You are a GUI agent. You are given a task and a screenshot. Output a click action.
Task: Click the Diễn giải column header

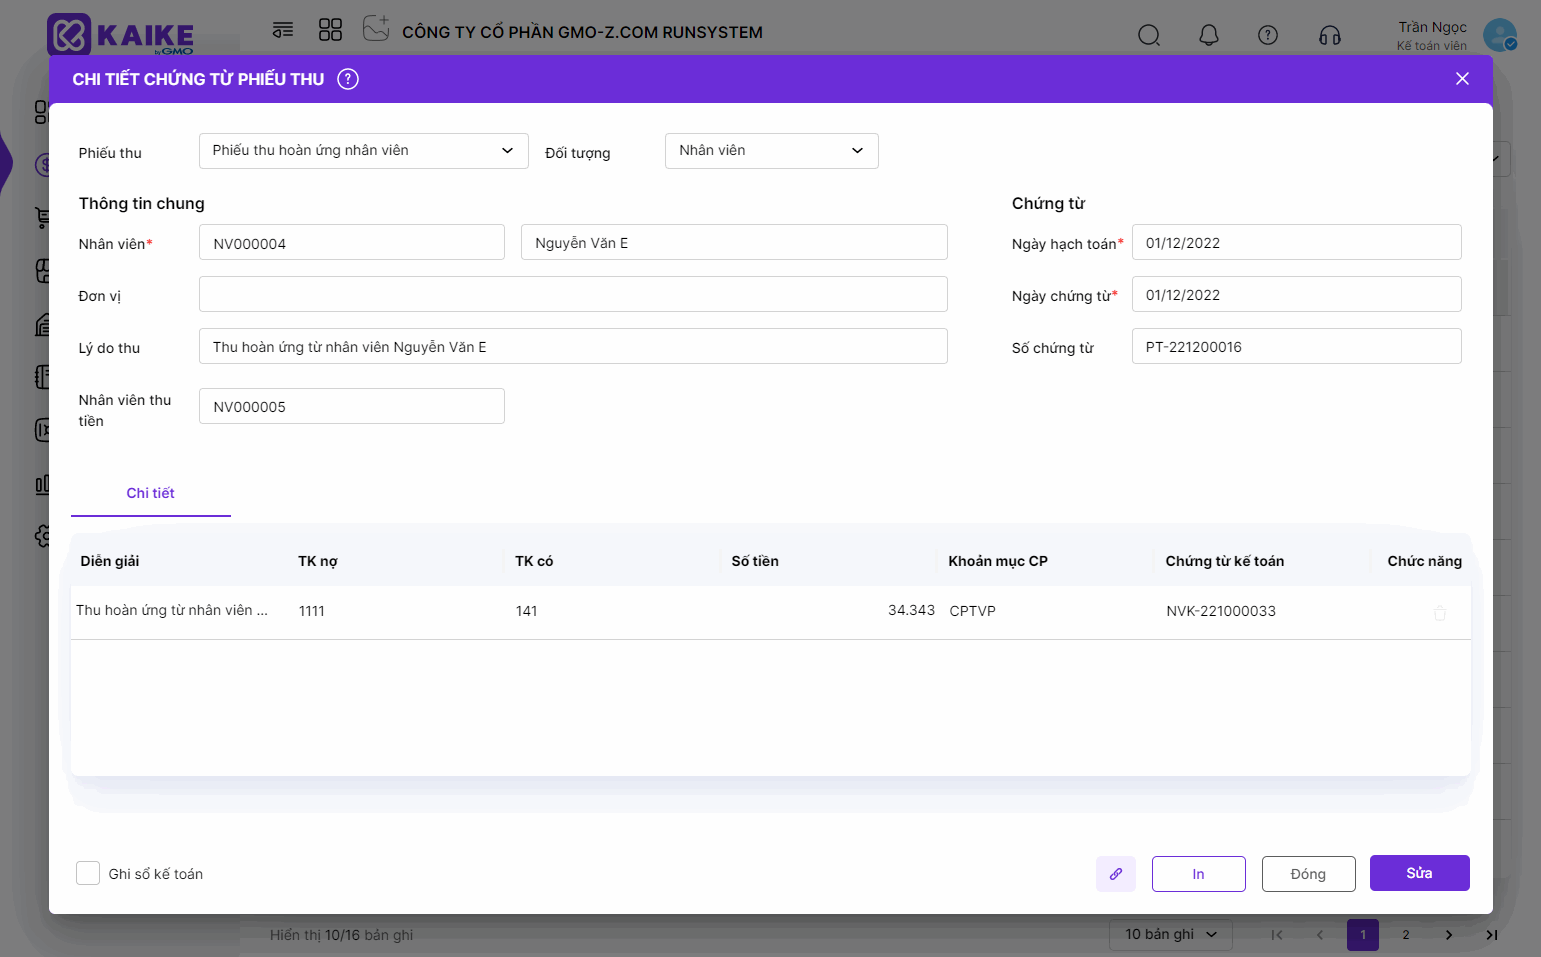(110, 561)
